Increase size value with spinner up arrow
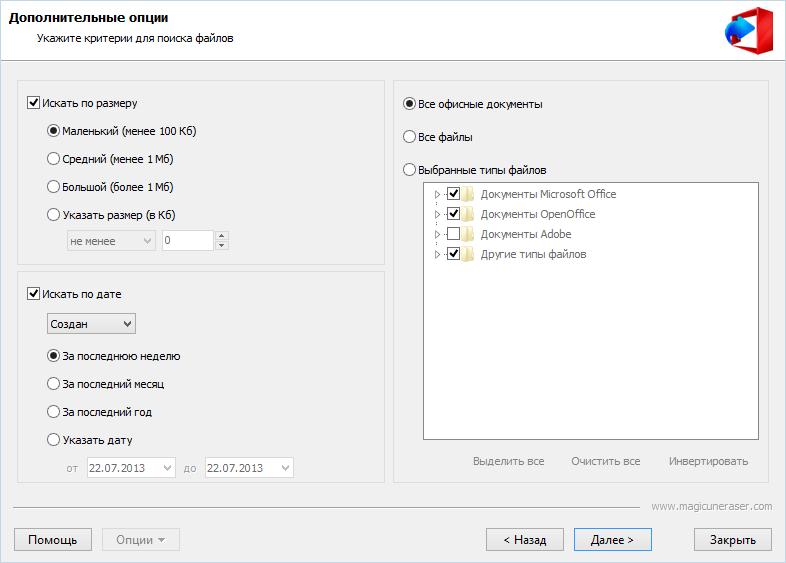Image resolution: width=786 pixels, height=563 pixels. tap(222, 236)
